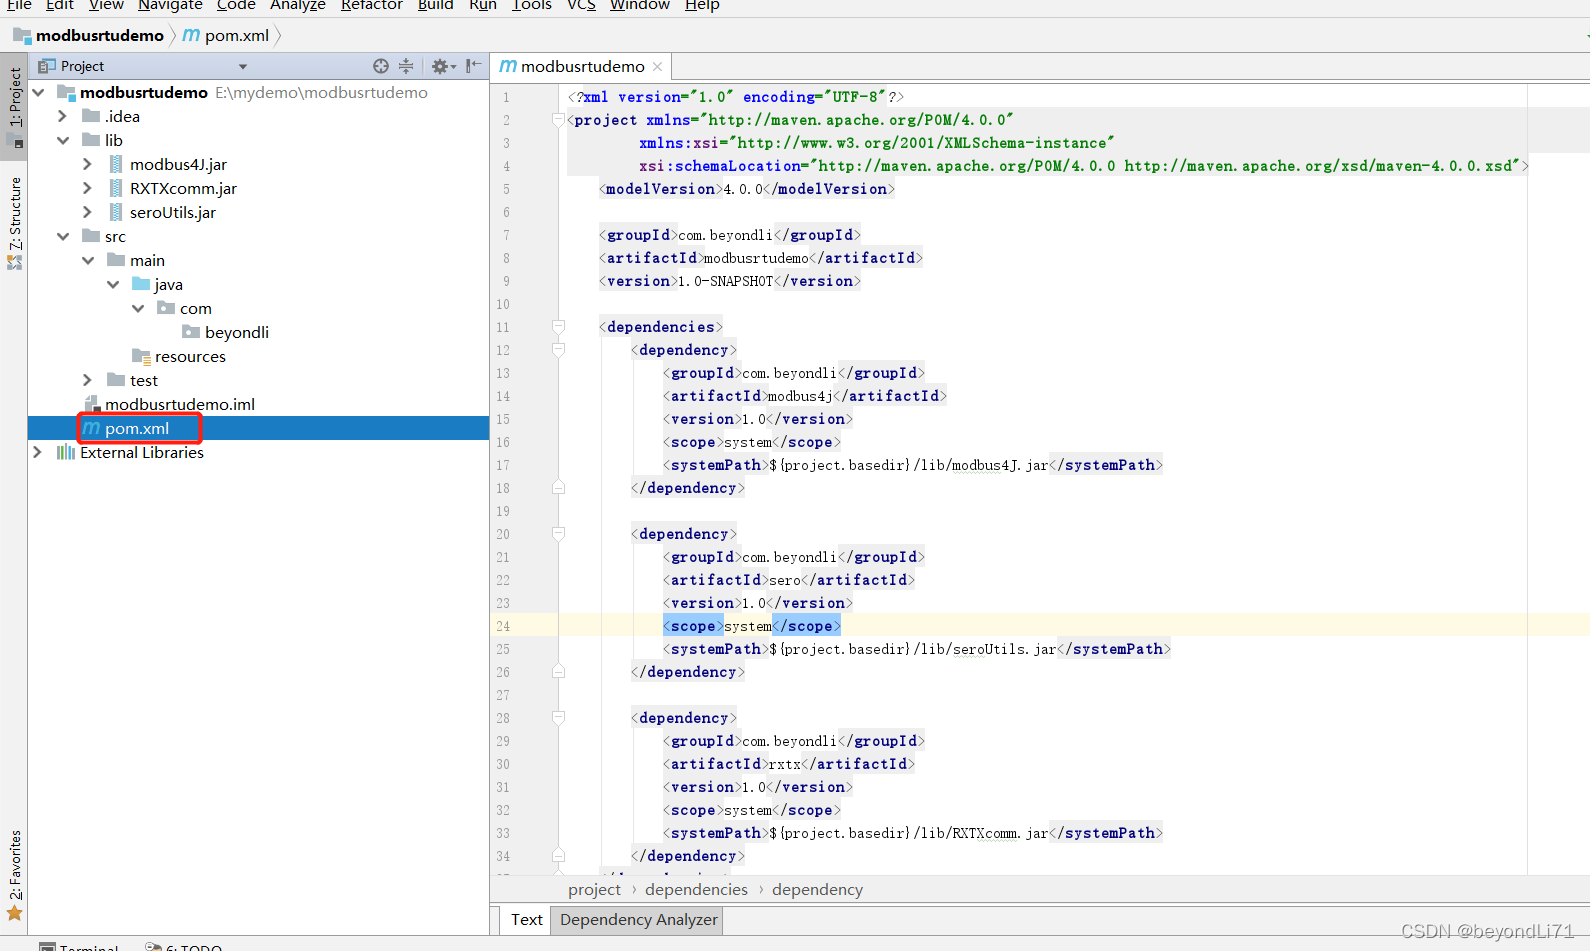Expand the .idea folder

coord(62,116)
